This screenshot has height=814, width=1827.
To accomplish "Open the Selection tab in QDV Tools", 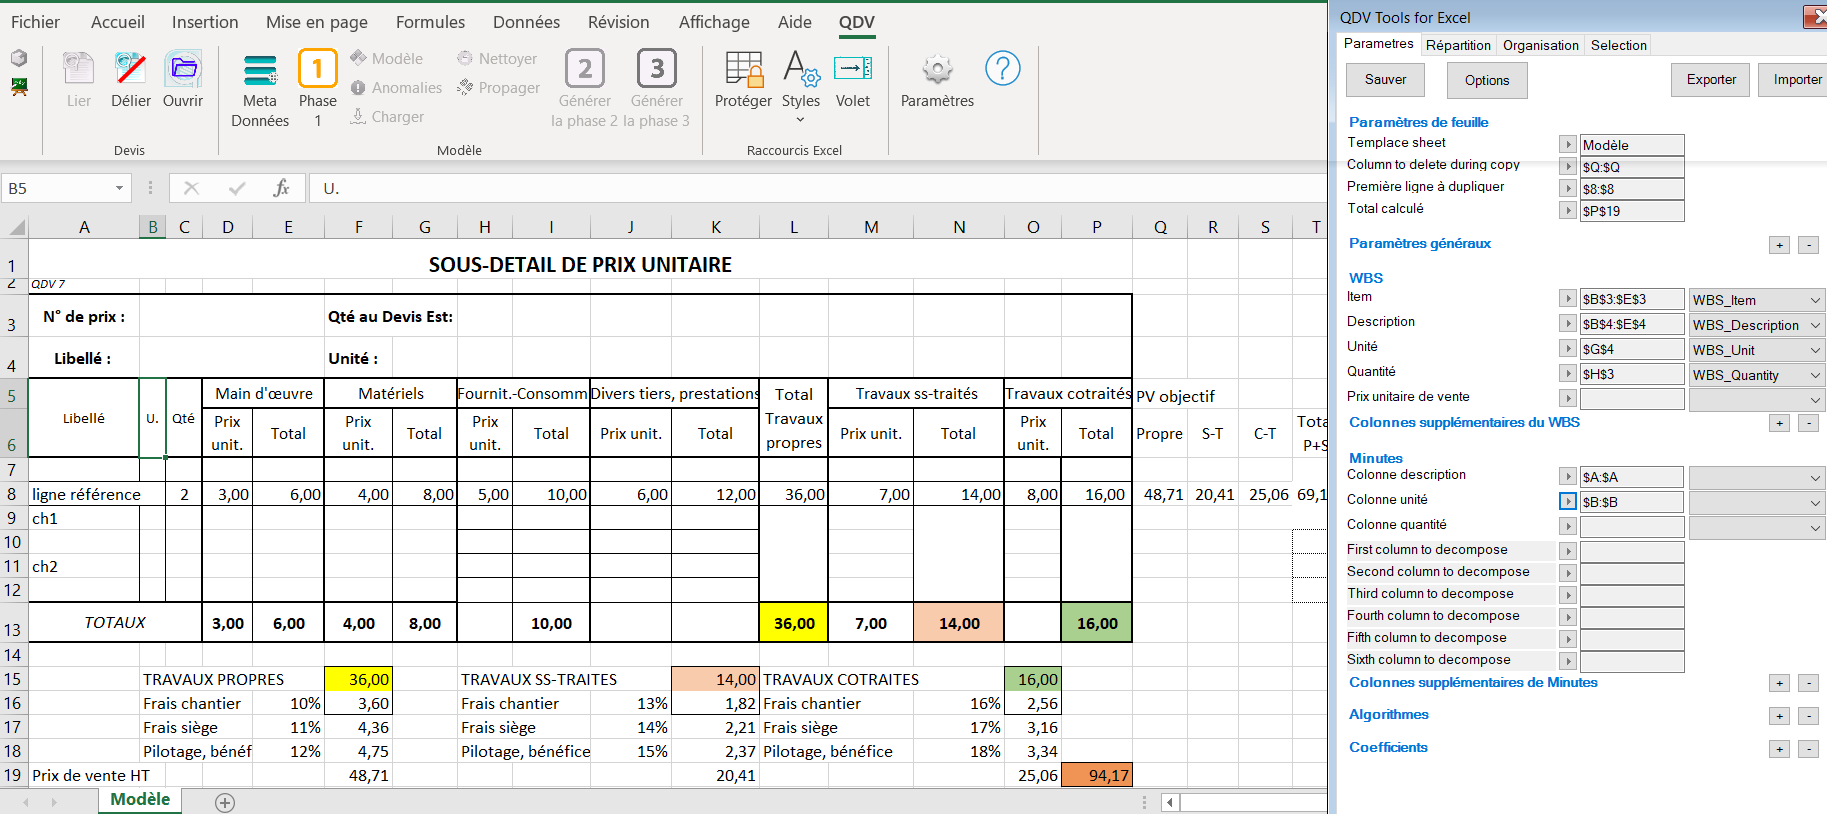I will point(1618,45).
